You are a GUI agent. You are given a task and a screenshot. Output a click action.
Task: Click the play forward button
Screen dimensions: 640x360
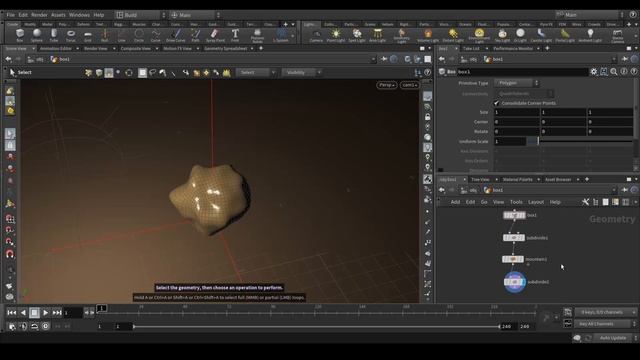click(46, 313)
